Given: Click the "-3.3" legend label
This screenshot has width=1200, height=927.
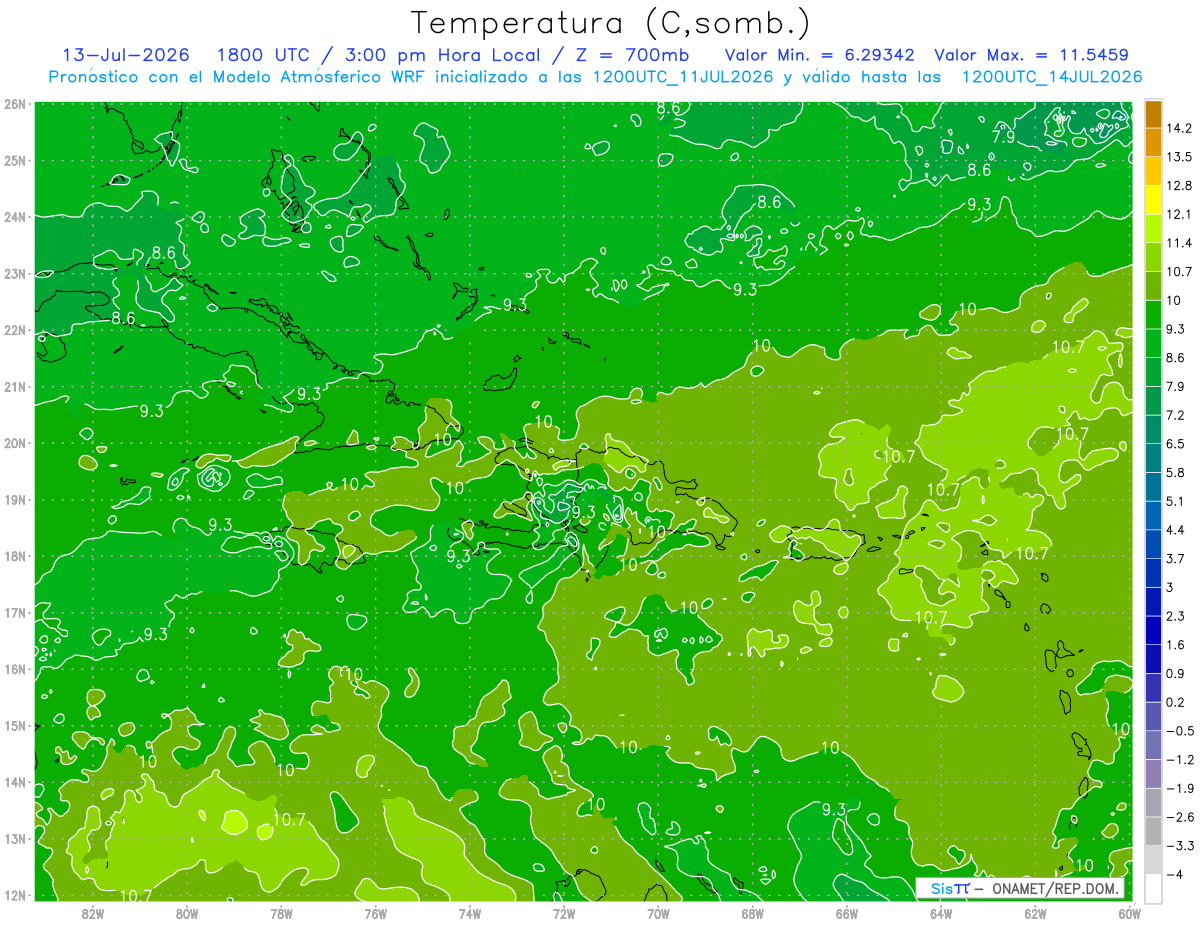Looking at the screenshot, I should 1179,845.
